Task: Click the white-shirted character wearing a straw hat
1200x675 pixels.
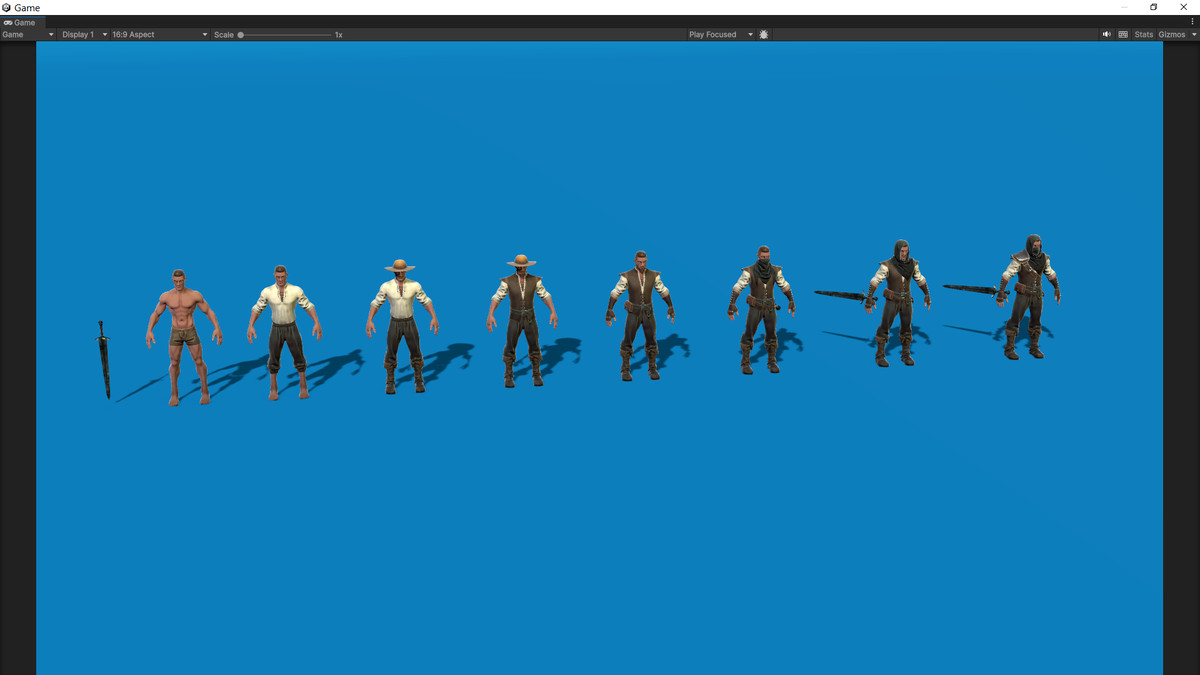Action: pos(401,320)
